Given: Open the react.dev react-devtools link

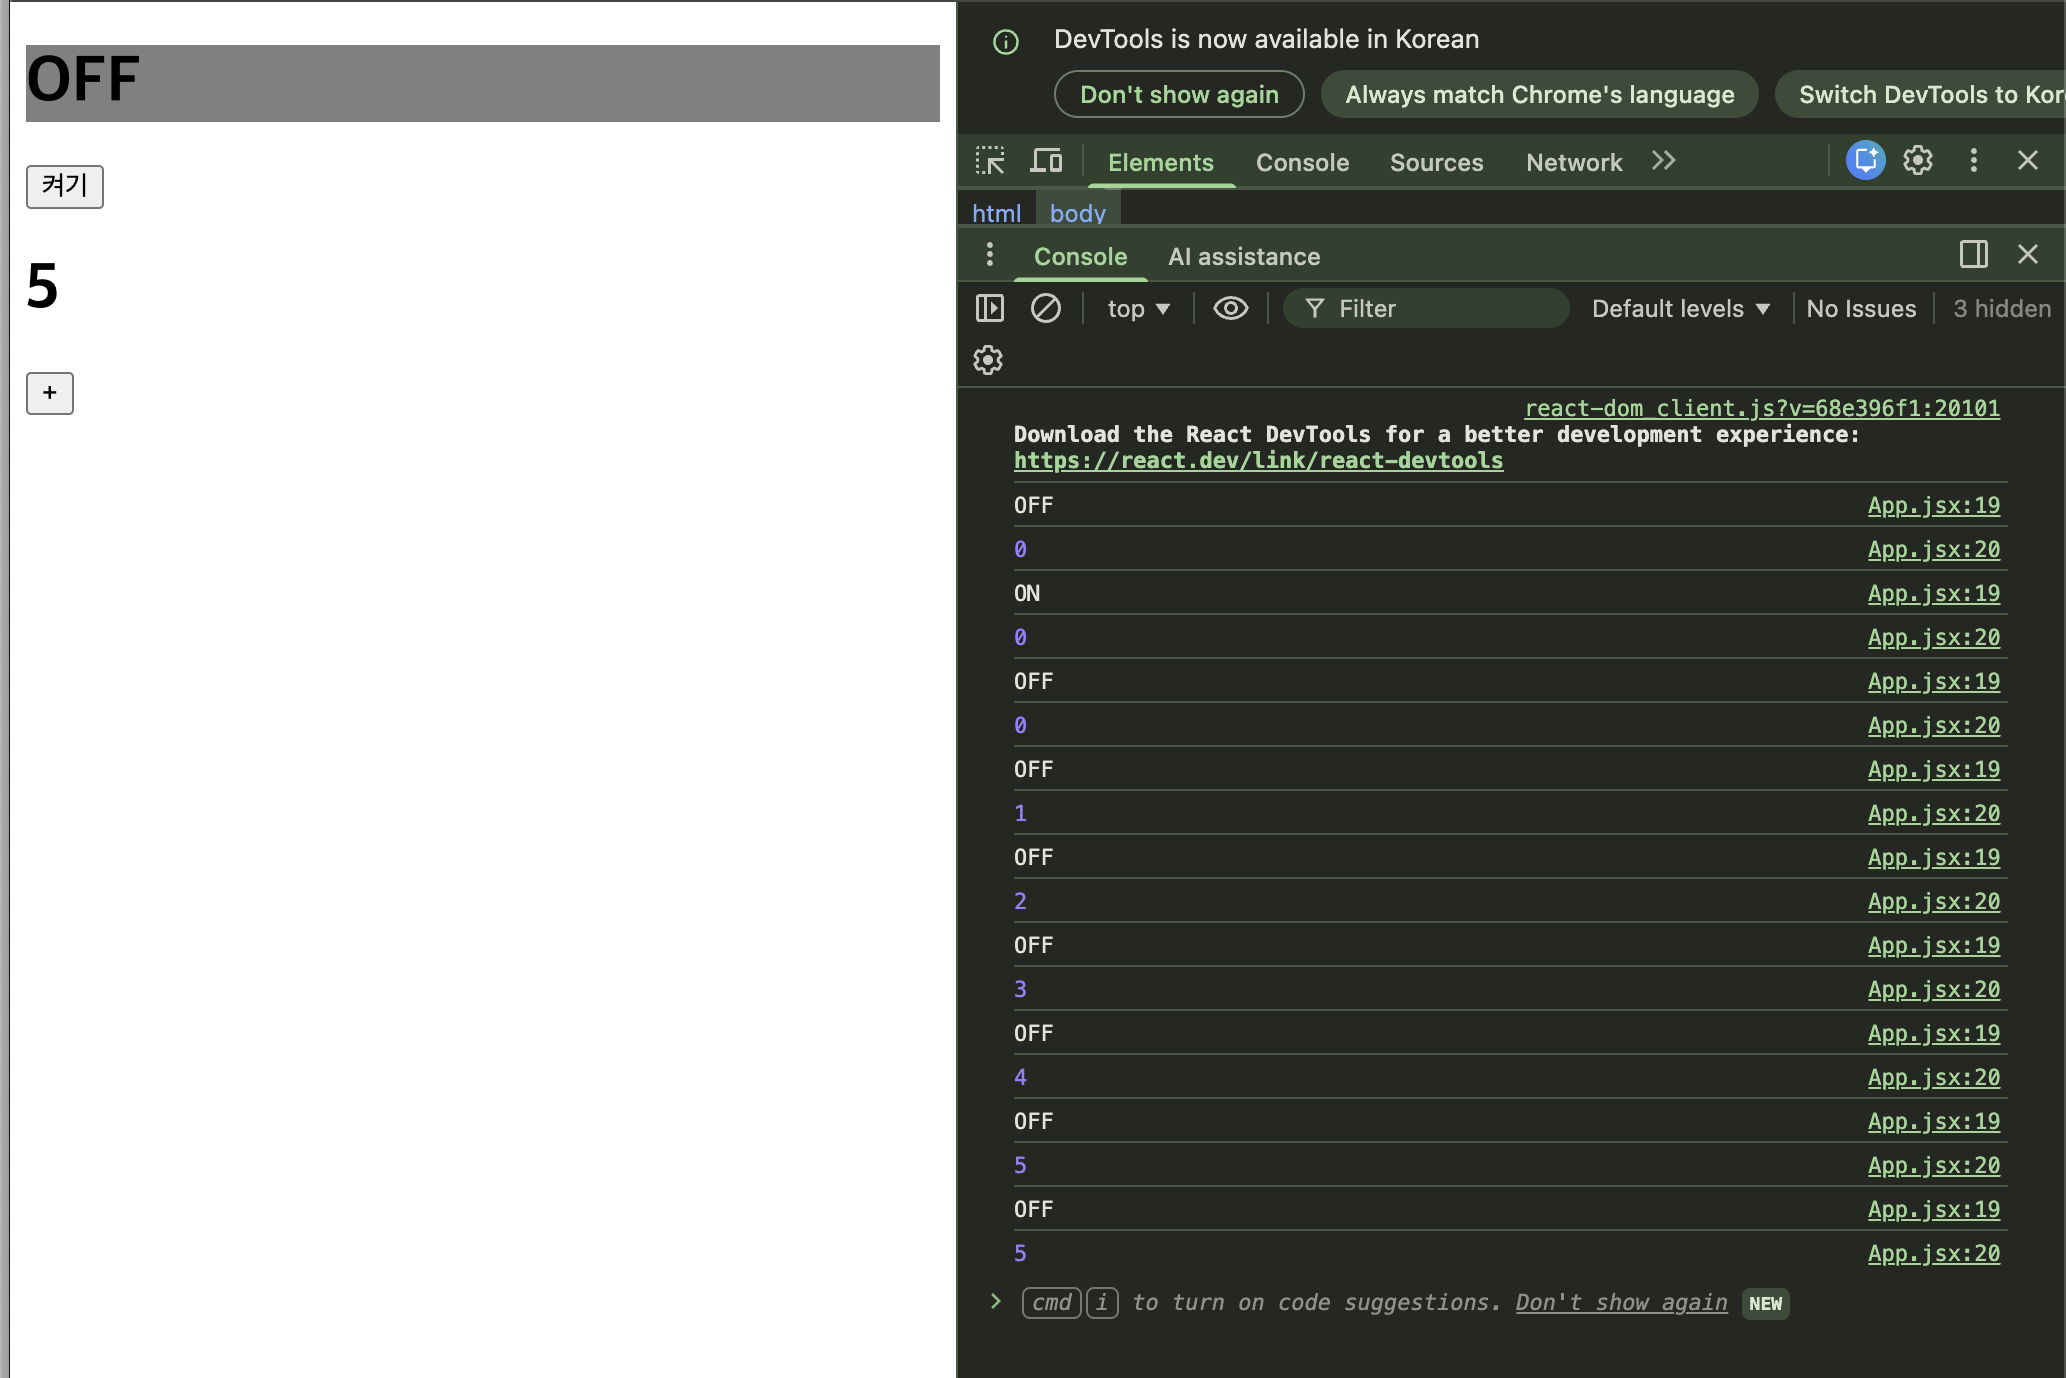Looking at the screenshot, I should click(x=1258, y=460).
